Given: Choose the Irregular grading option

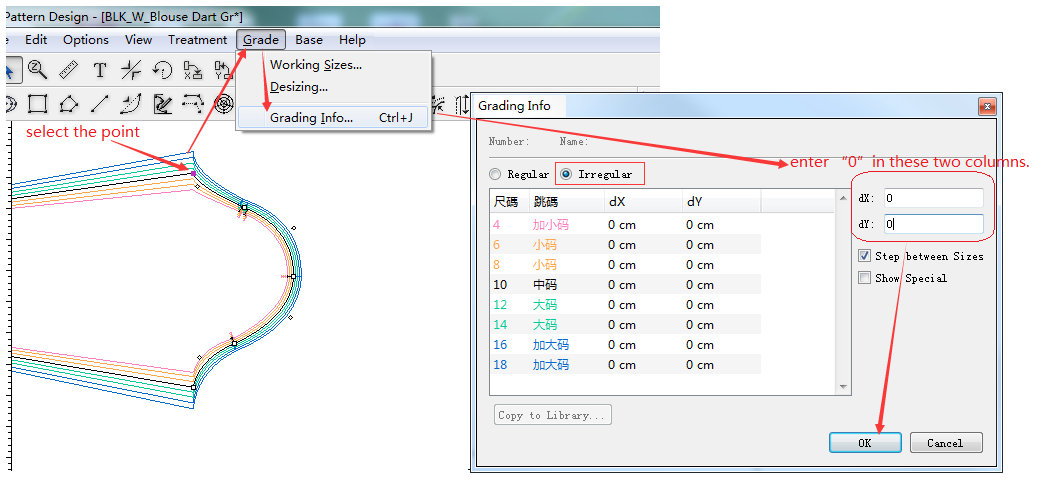Looking at the screenshot, I should 566,174.
